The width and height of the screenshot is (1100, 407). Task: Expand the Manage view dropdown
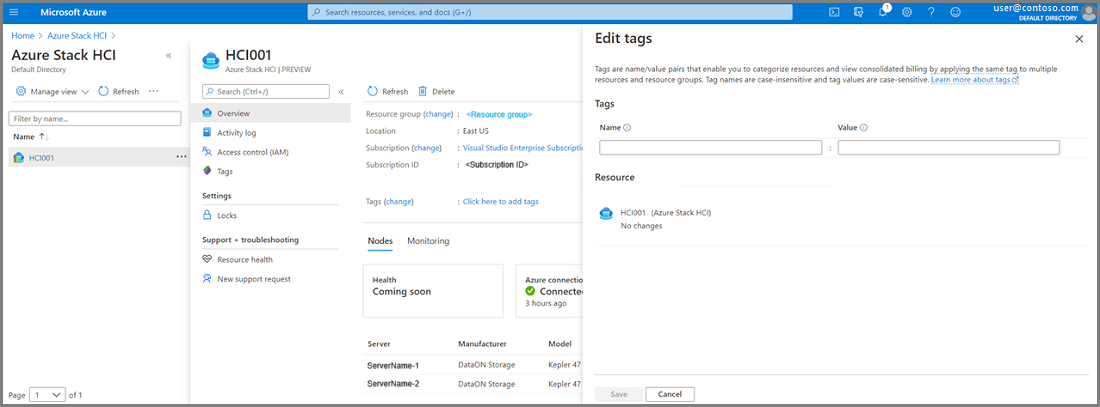(x=86, y=91)
